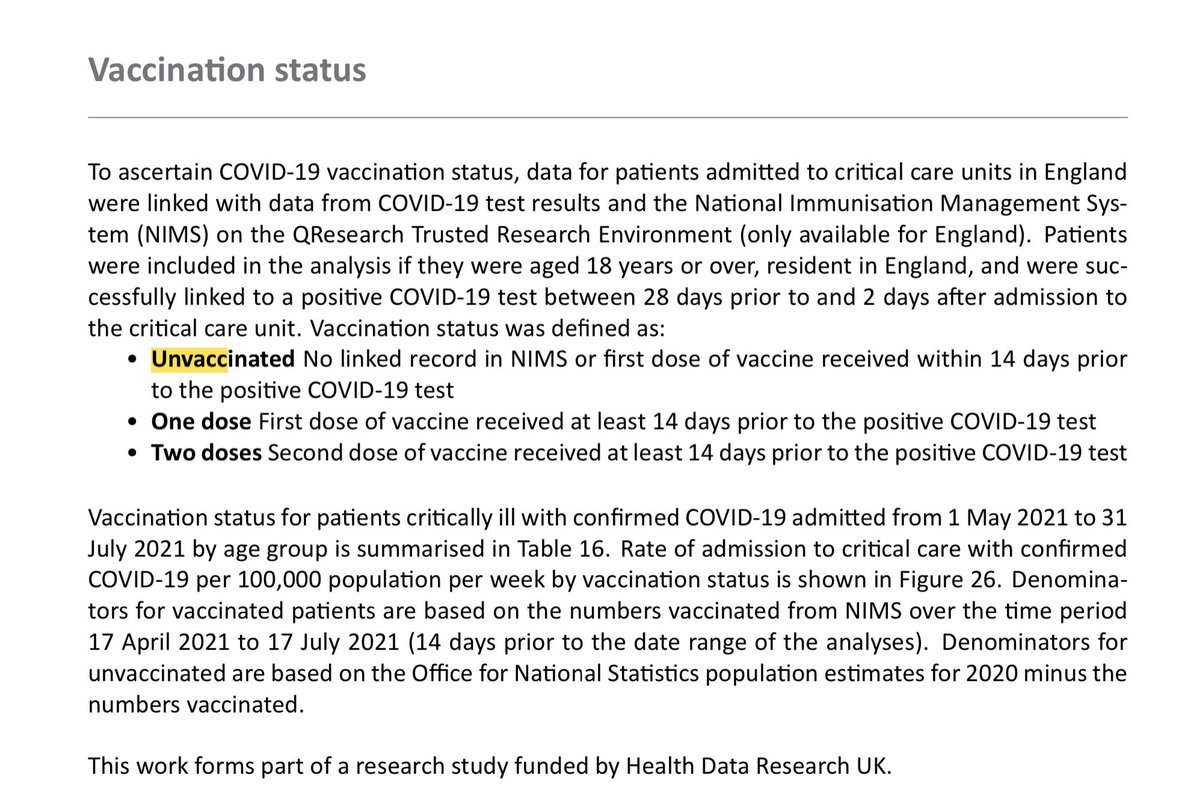The height and width of the screenshot is (810, 1200).
Task: Click the 'Vaccination status' heading
Action: [227, 70]
